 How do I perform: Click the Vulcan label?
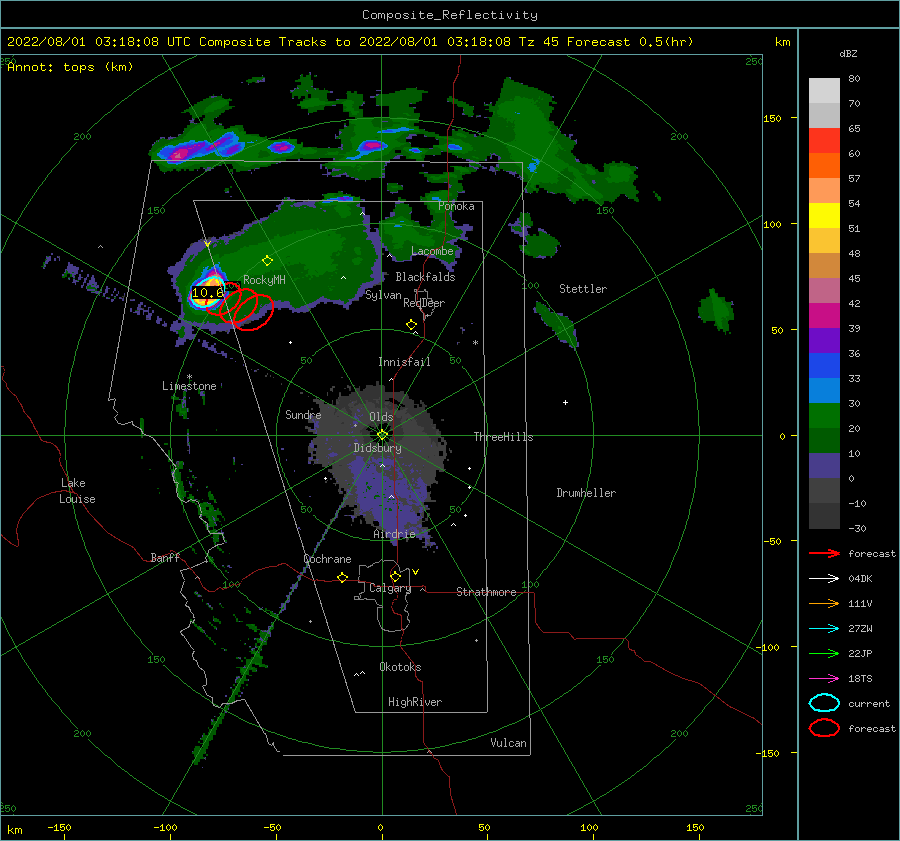(x=509, y=743)
